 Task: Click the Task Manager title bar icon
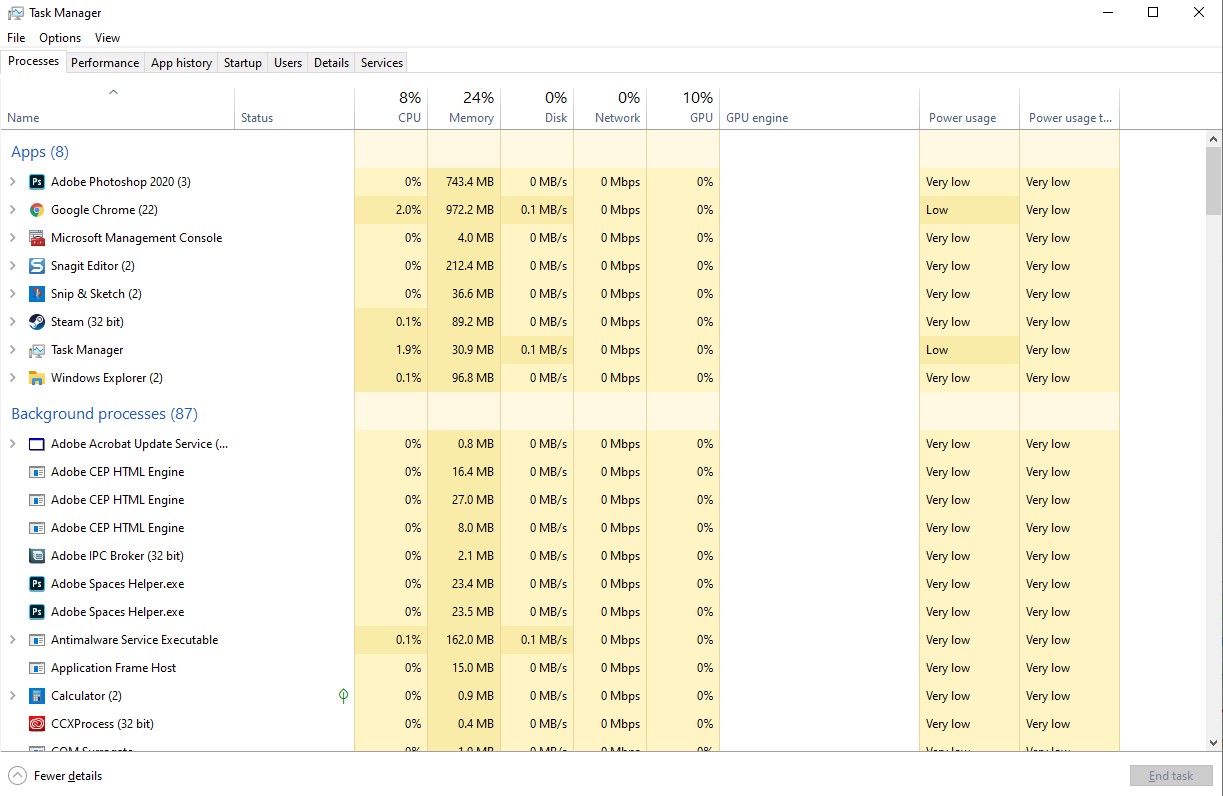(x=15, y=13)
